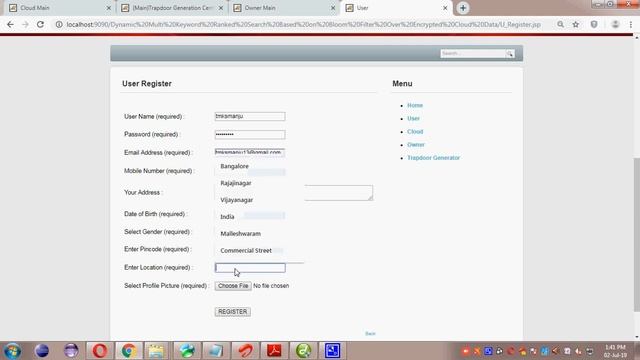The image size is (640, 360).
Task: Click the User Name field
Action: 250,116
